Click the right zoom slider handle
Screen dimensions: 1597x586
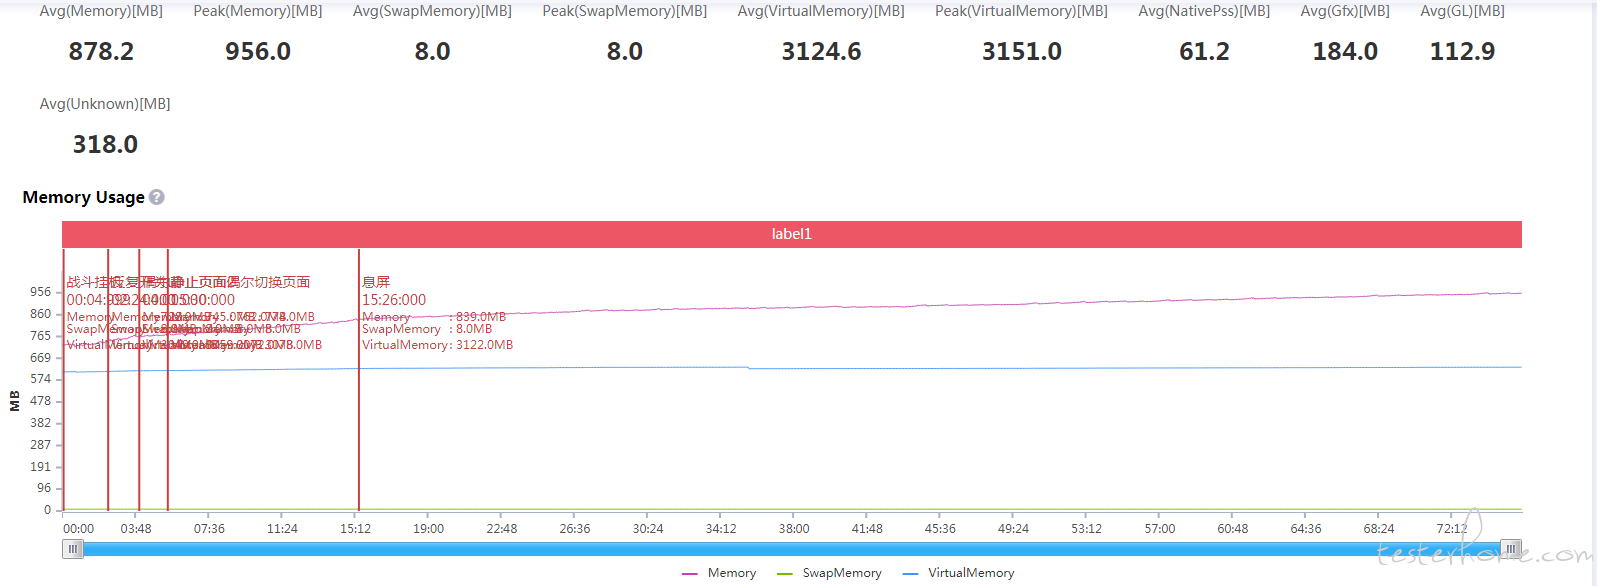(x=1511, y=549)
